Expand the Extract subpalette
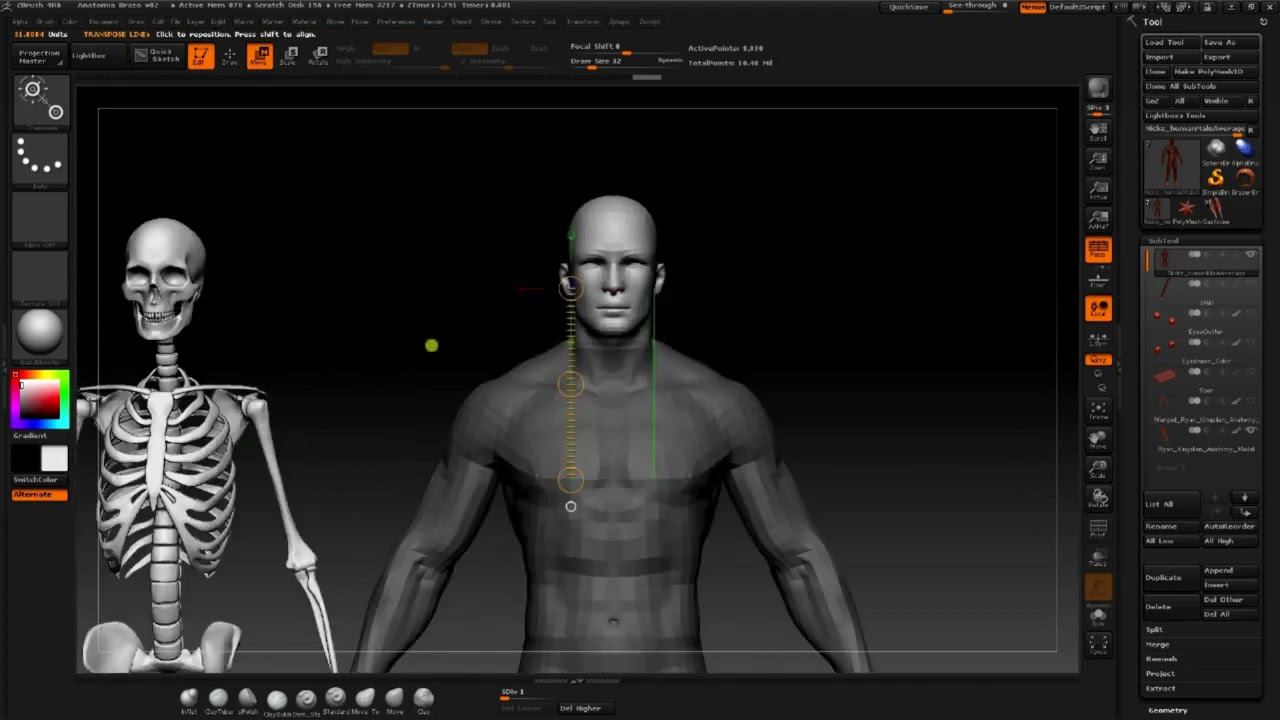 pyautogui.click(x=1161, y=688)
